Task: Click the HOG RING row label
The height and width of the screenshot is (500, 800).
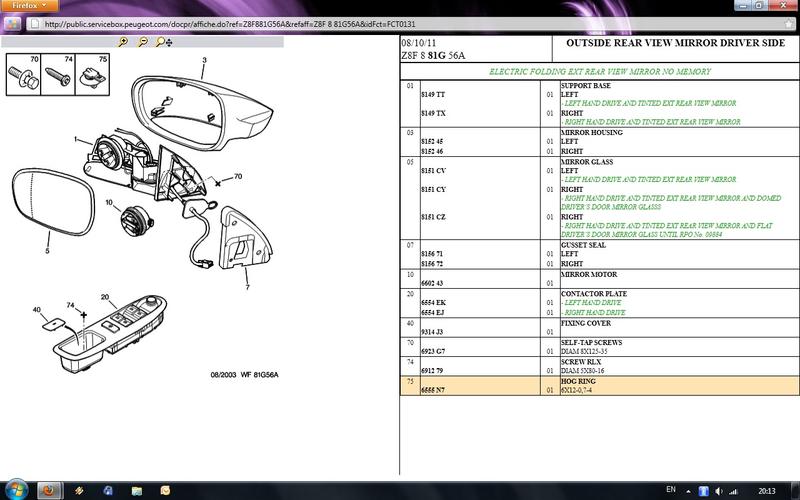Action: 579,382
